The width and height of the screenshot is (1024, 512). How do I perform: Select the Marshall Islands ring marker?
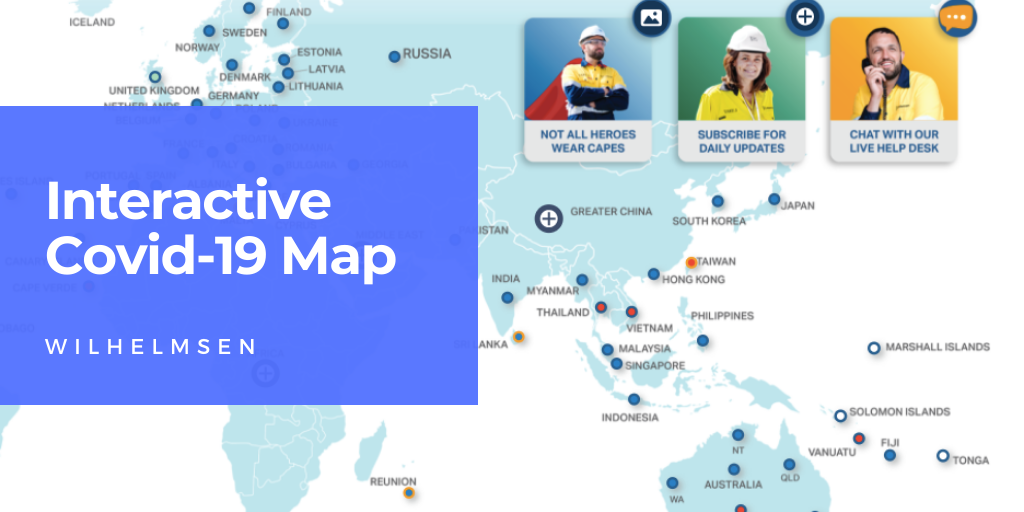click(x=873, y=348)
